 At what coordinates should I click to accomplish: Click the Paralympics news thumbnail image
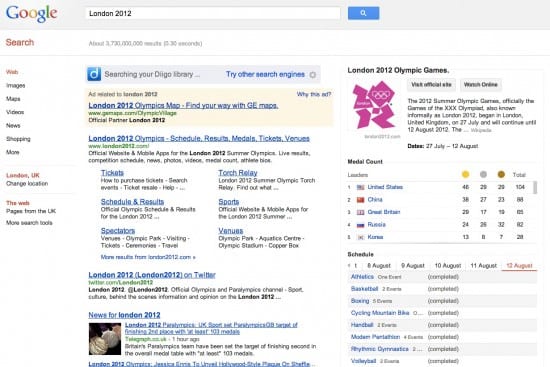click(x=105, y=339)
